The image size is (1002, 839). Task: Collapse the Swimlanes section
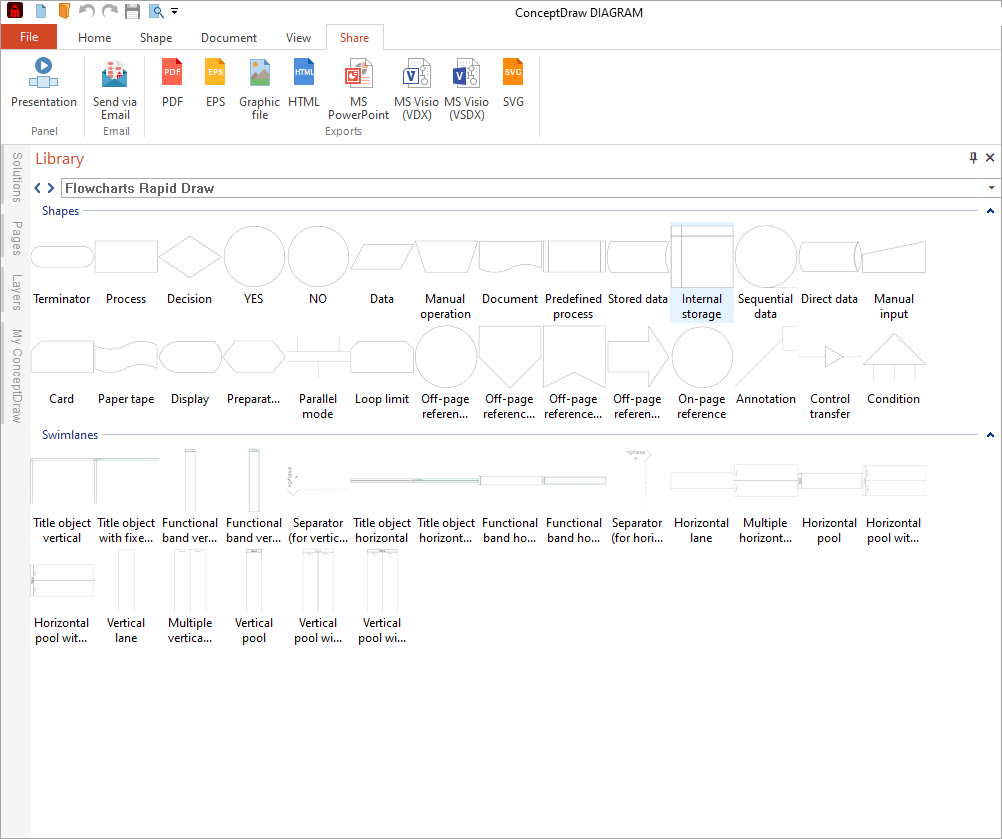click(989, 434)
